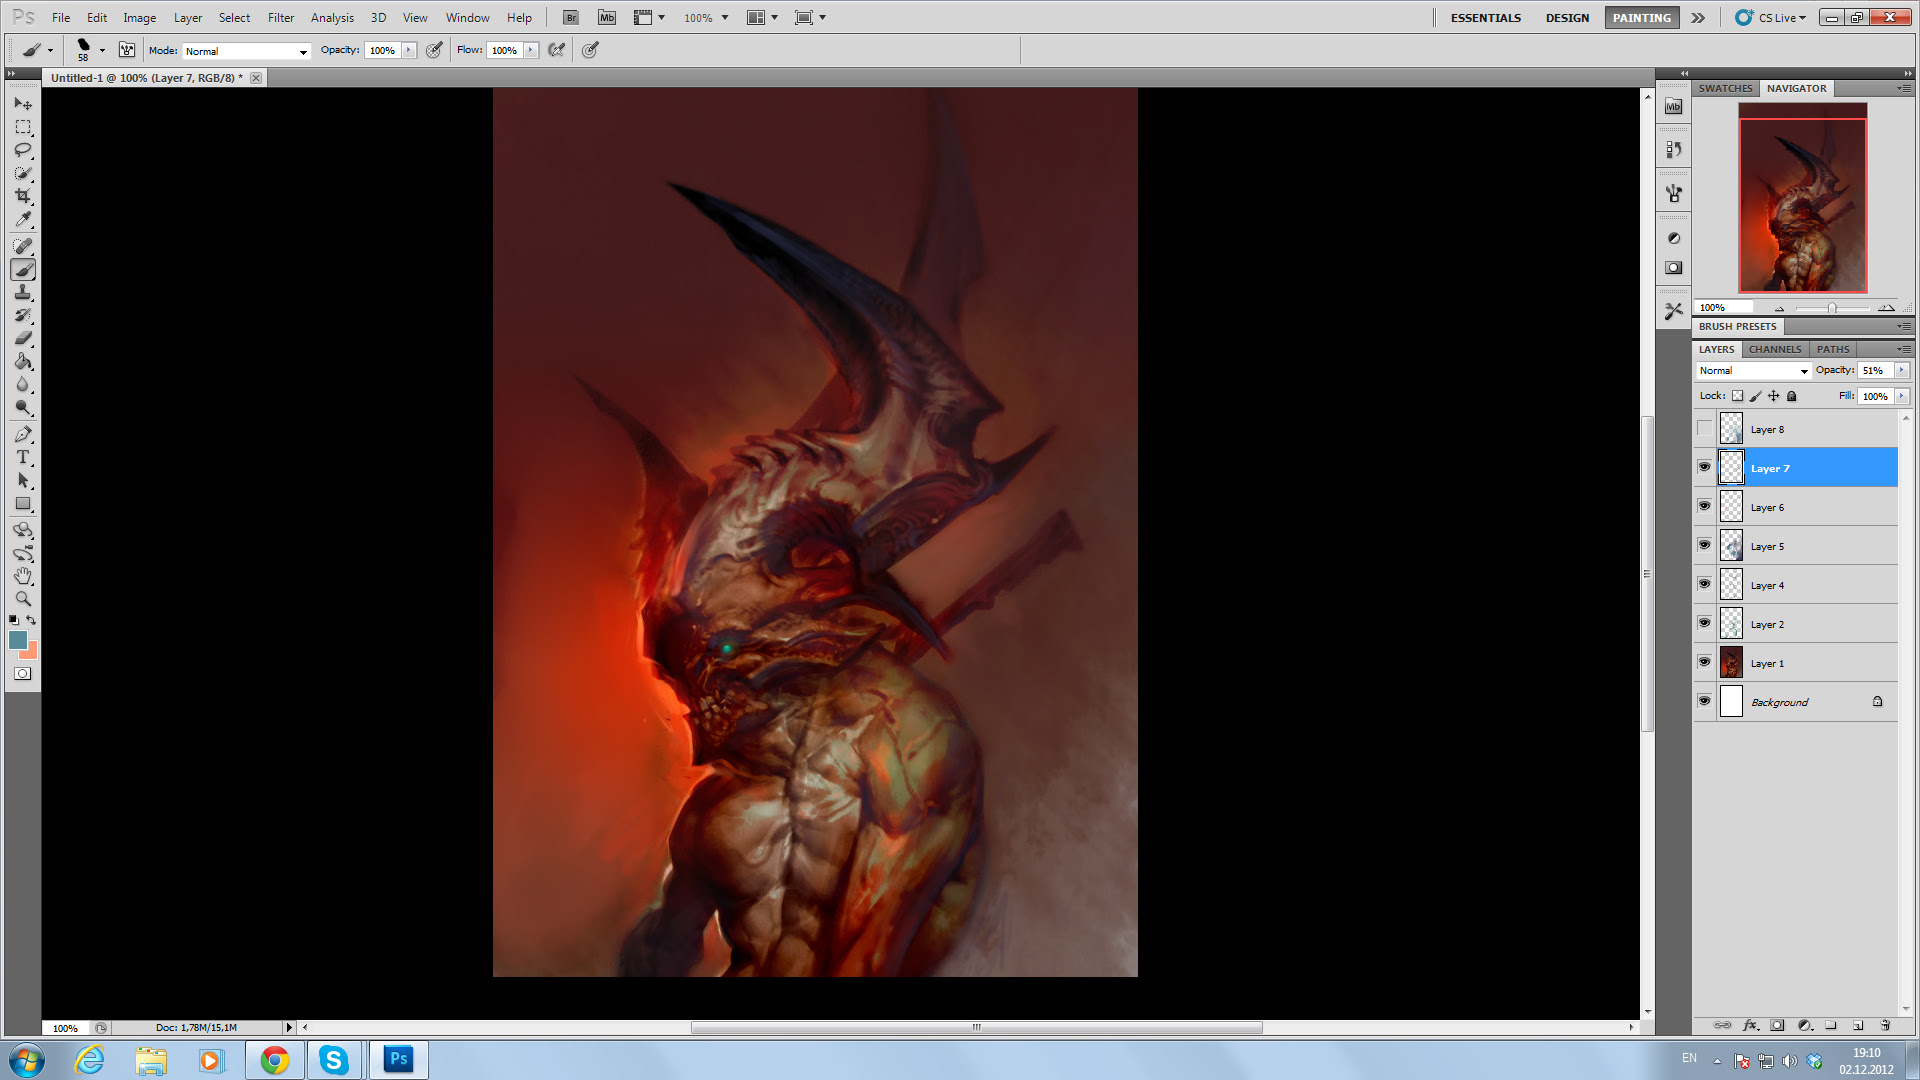
Task: Switch to the Essentials workspace
Action: click(1485, 18)
